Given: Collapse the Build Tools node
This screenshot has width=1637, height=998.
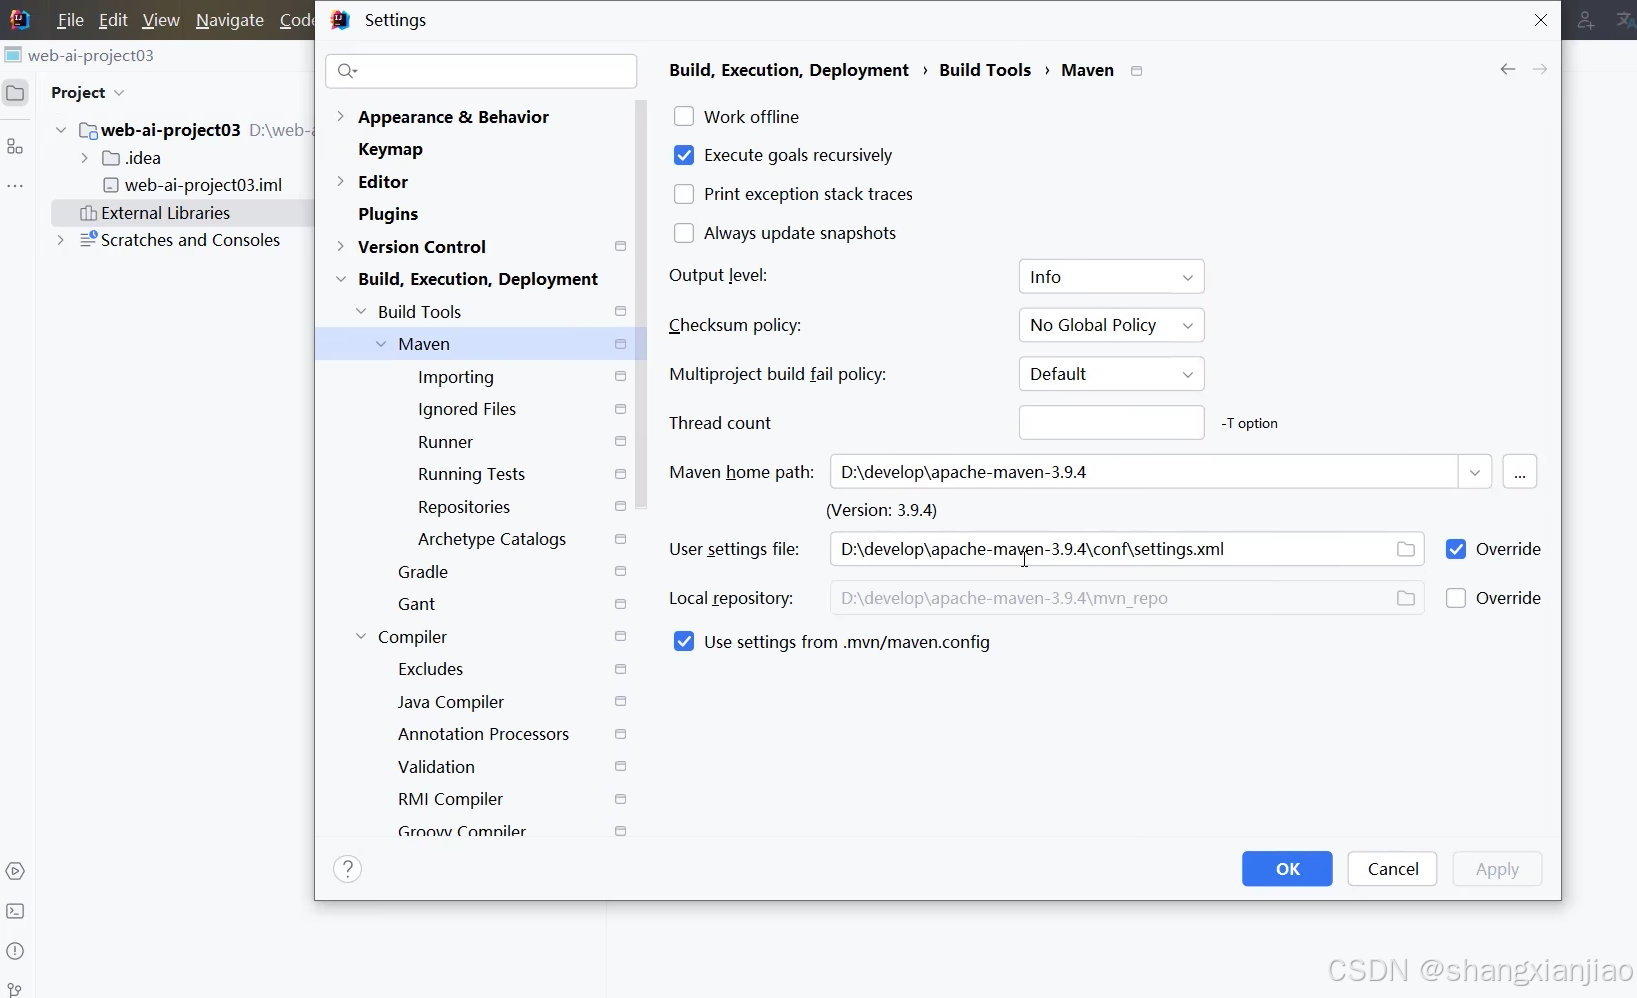Looking at the screenshot, I should click(x=361, y=312).
